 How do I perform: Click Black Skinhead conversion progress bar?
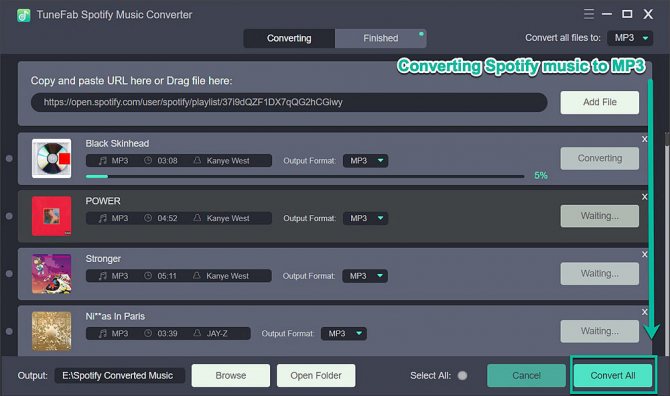click(x=305, y=176)
